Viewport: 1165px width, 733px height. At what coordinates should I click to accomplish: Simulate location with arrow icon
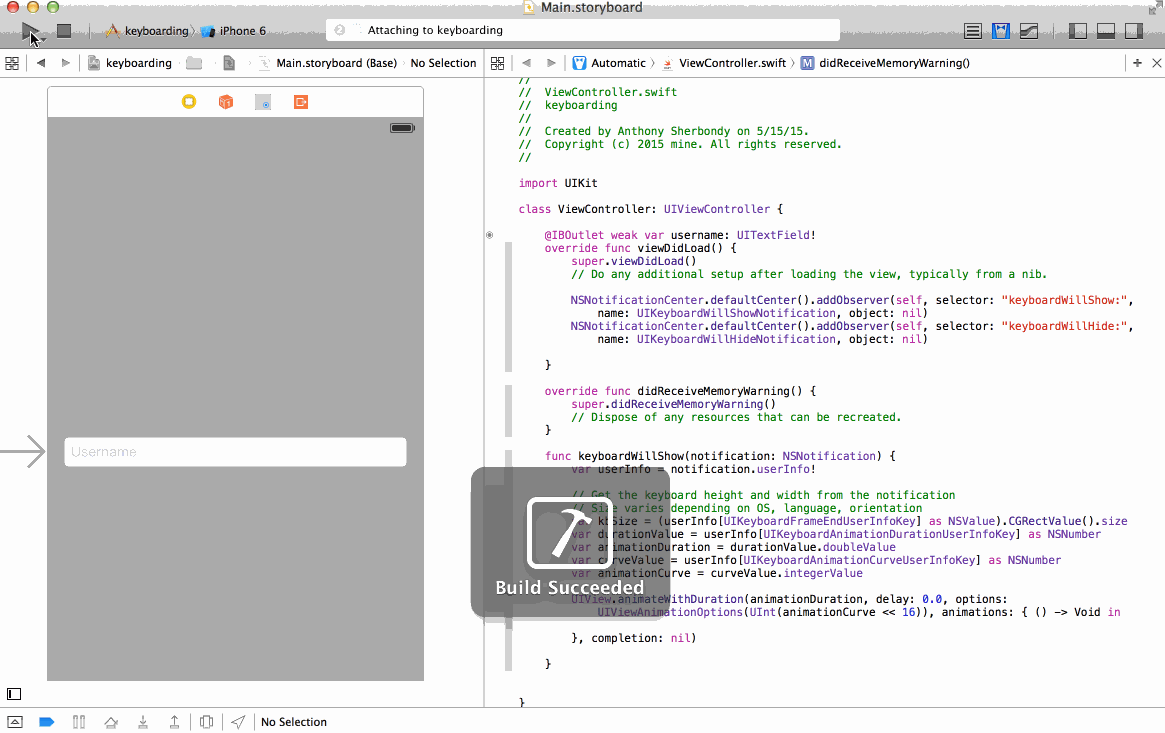238,722
